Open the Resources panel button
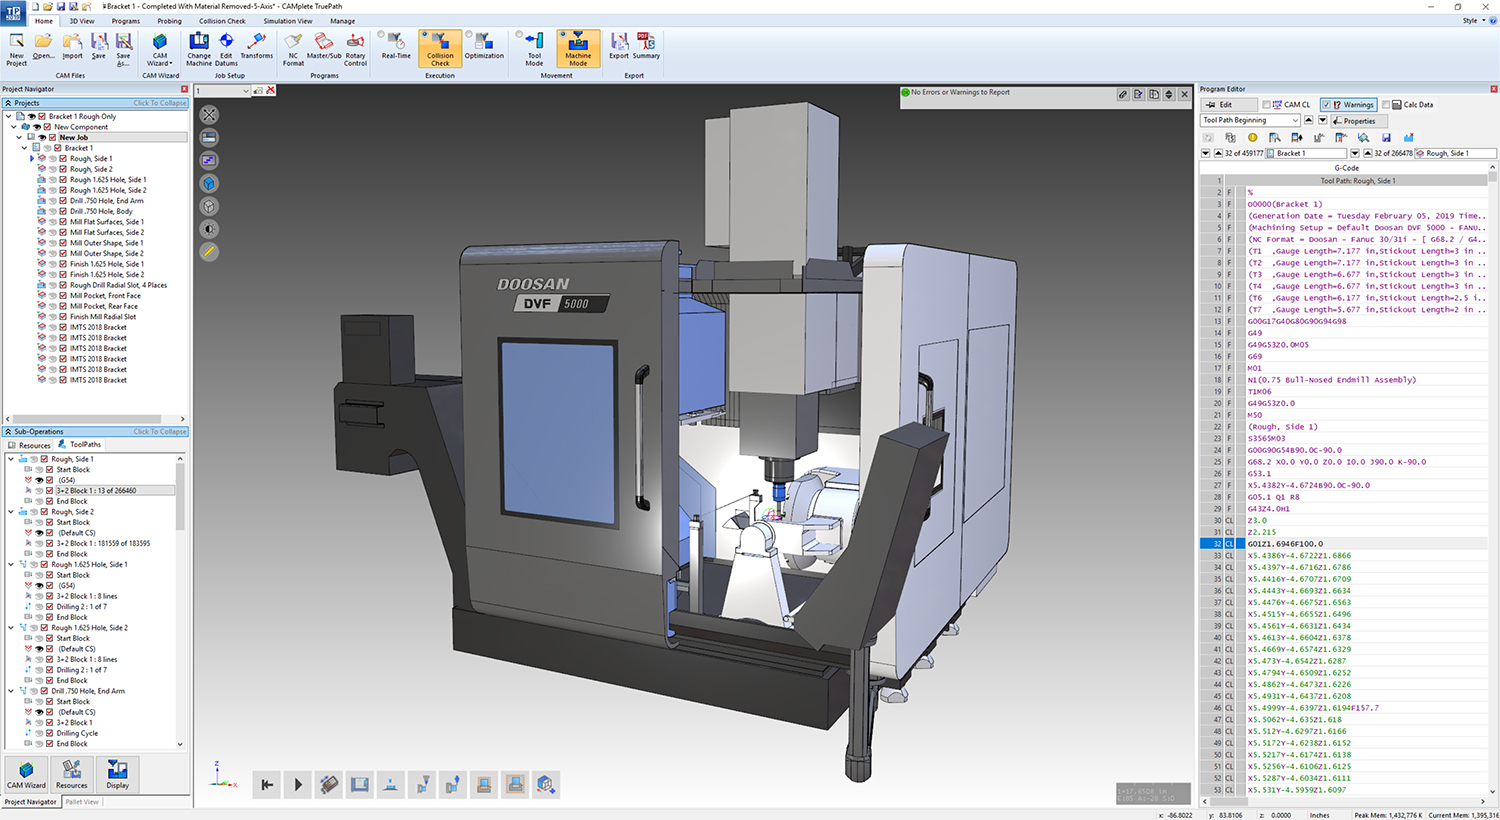Viewport: 1500px width, 820px height. coord(72,774)
